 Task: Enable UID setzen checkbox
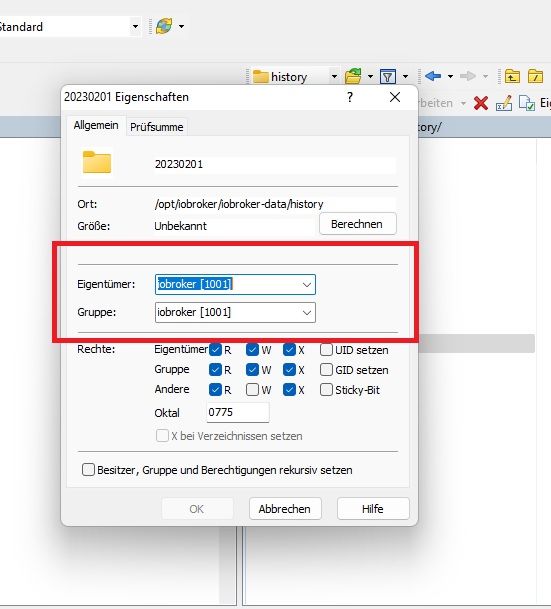click(x=326, y=350)
